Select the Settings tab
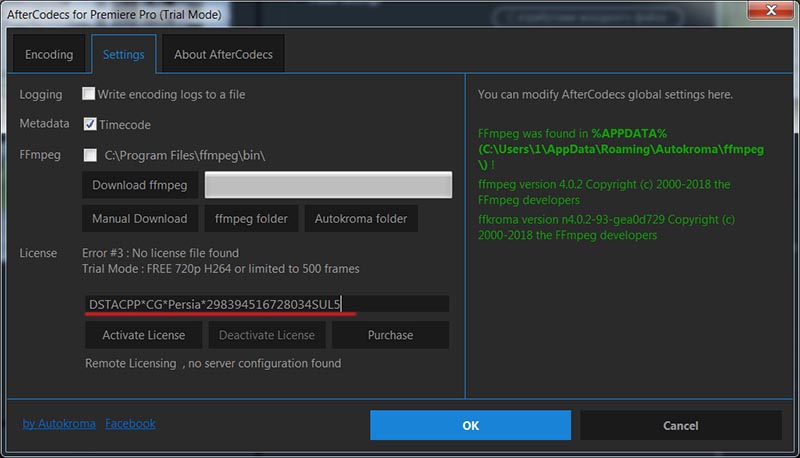This screenshot has width=800, height=458. [123, 54]
